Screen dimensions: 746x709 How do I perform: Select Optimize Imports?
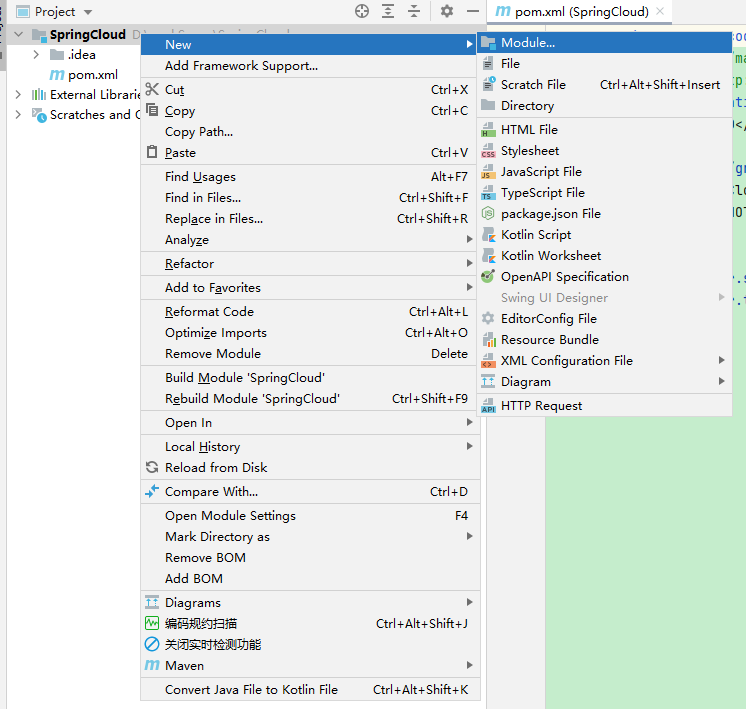pos(310,333)
